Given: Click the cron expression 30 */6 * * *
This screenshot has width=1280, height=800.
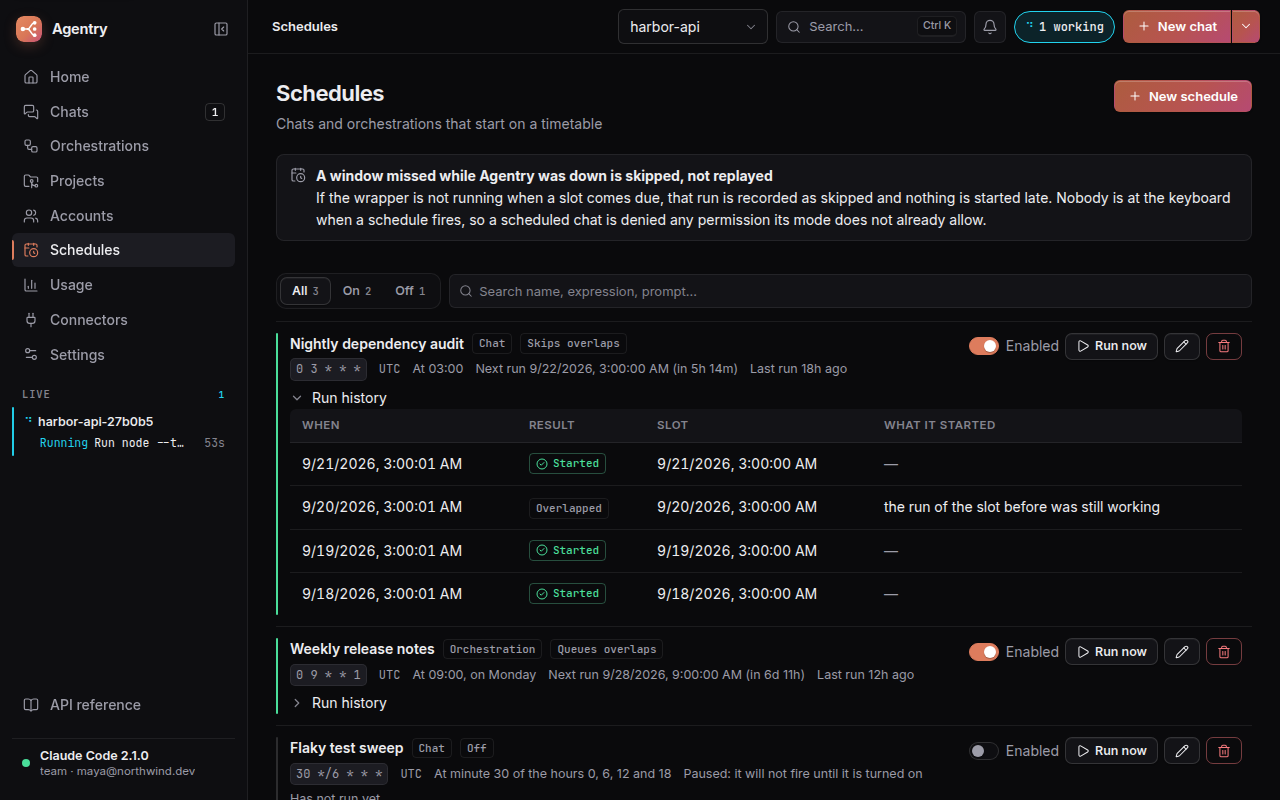Looking at the screenshot, I should click(339, 774).
